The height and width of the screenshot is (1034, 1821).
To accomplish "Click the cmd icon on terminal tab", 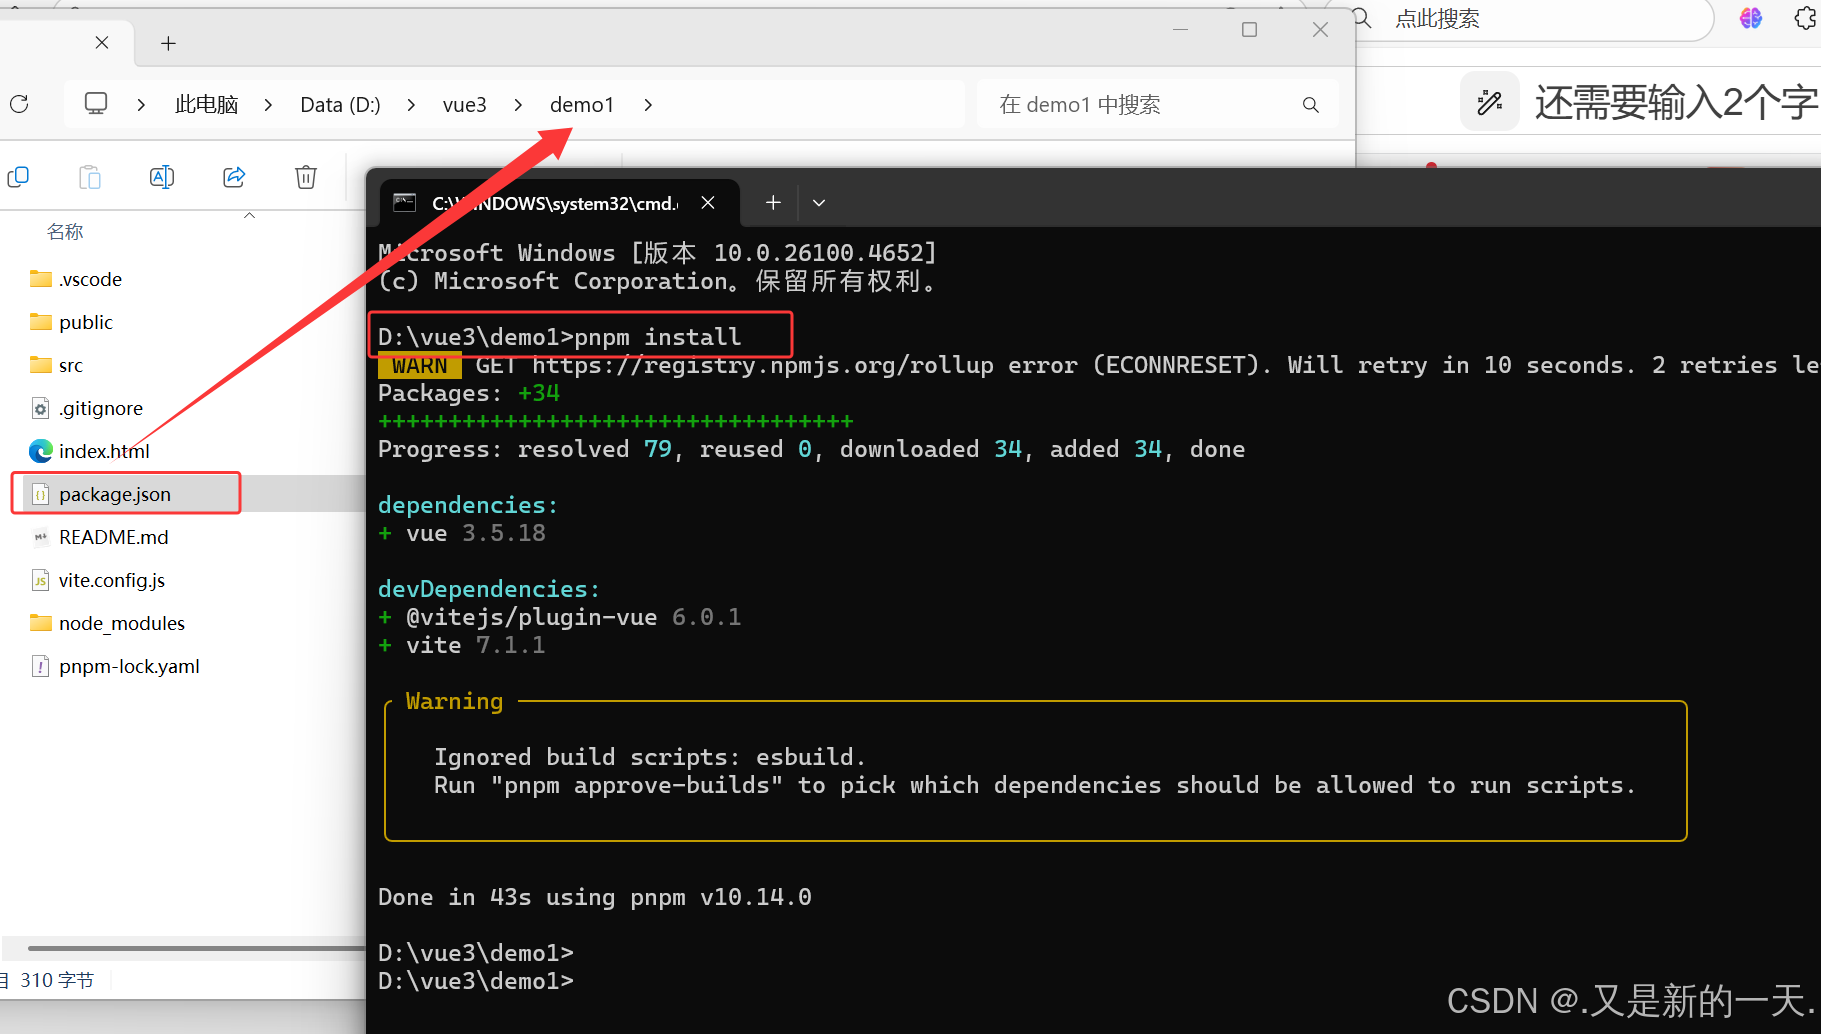I will pos(405,202).
